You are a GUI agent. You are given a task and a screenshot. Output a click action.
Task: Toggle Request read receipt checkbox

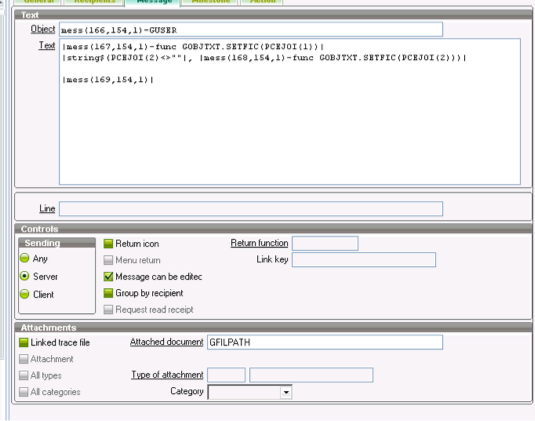pyautogui.click(x=108, y=309)
